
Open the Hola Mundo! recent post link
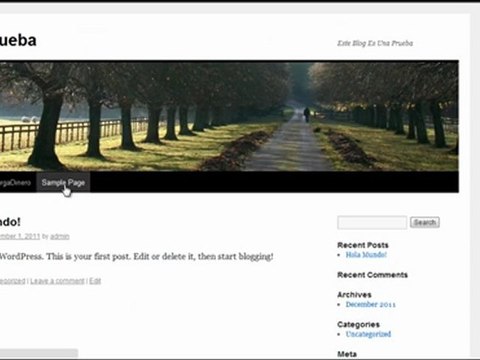(366, 255)
